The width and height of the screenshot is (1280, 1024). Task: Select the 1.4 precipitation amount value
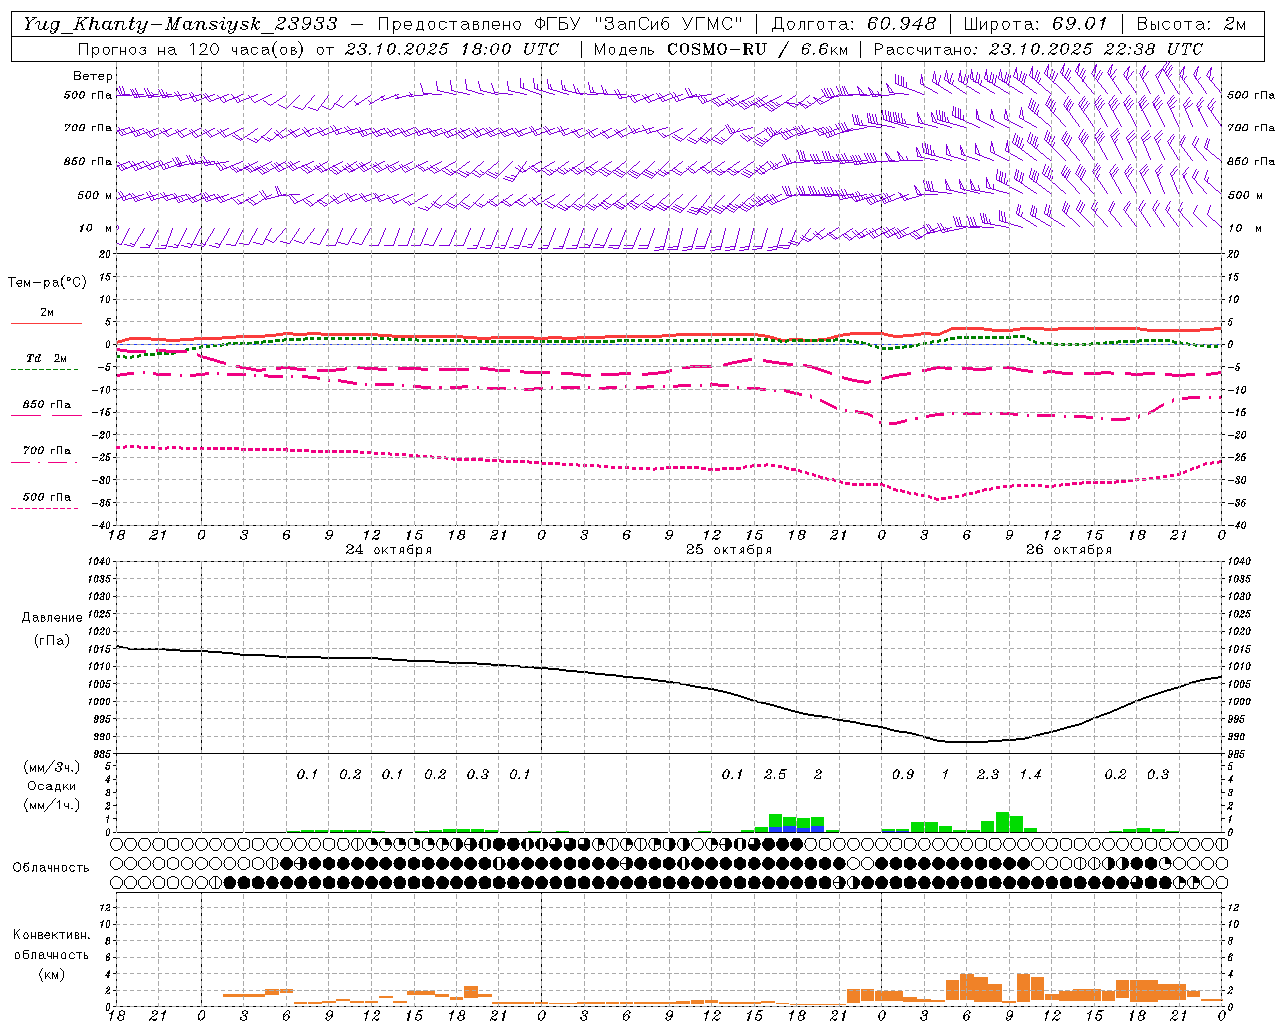coord(1030,775)
